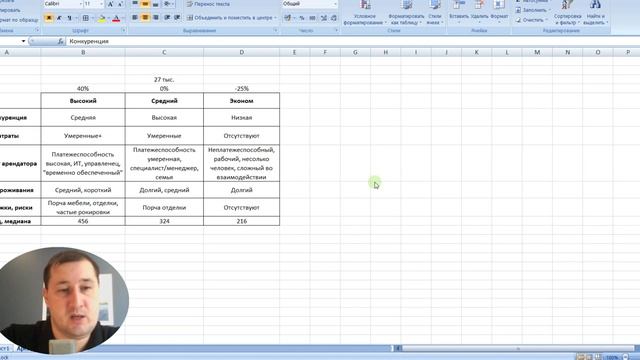Click Удалить delete cells button
Viewport: 640px width, 360px height.
[479, 12]
